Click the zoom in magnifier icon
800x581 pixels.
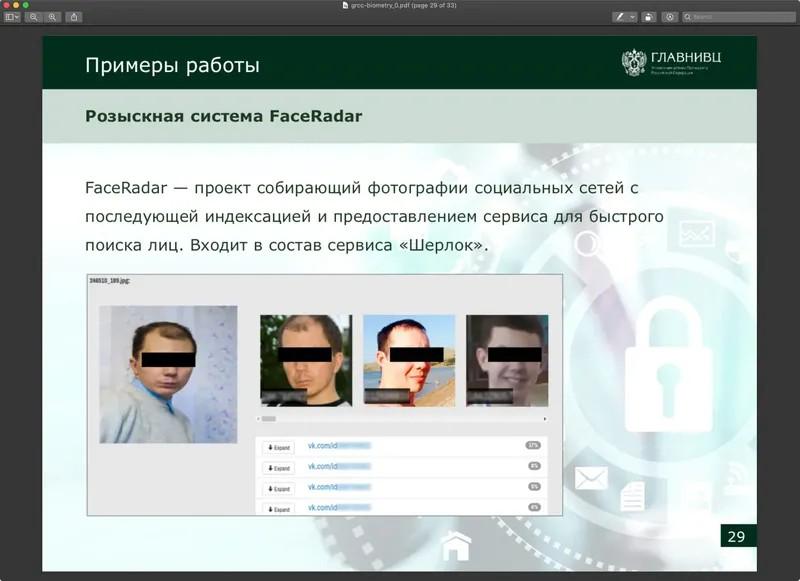(52, 17)
